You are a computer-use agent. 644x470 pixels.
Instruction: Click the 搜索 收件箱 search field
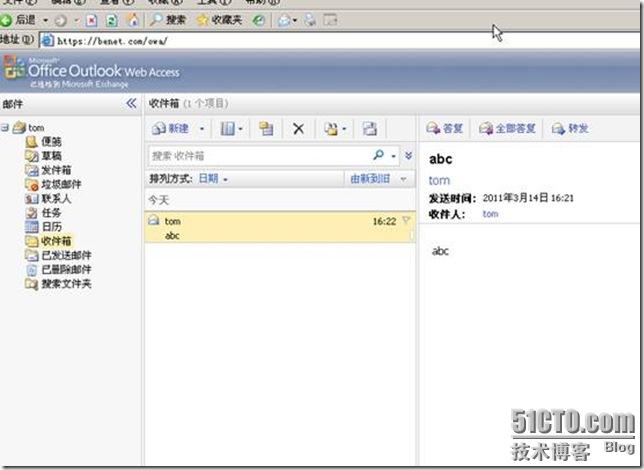point(259,156)
